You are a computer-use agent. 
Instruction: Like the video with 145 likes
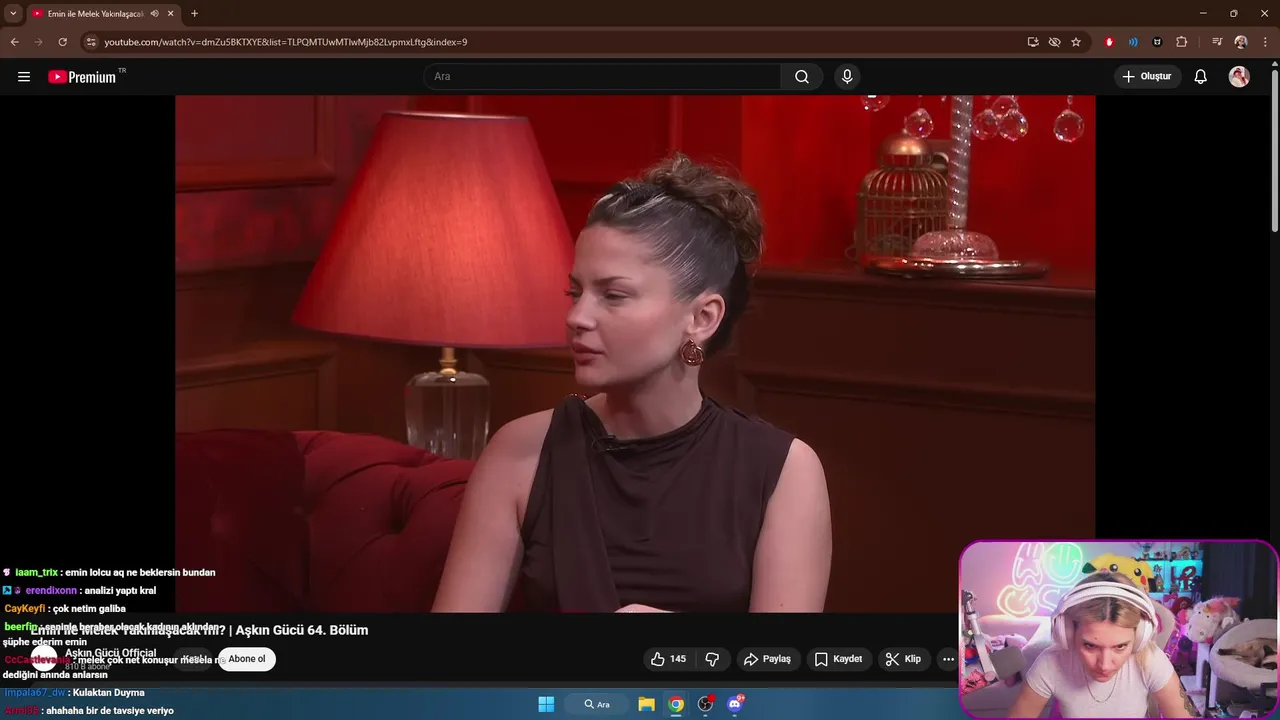coord(669,659)
